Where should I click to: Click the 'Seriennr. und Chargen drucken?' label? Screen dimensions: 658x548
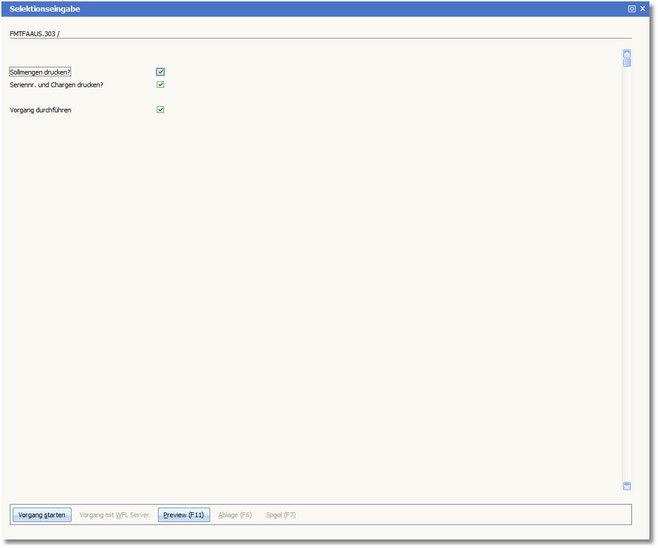point(56,85)
